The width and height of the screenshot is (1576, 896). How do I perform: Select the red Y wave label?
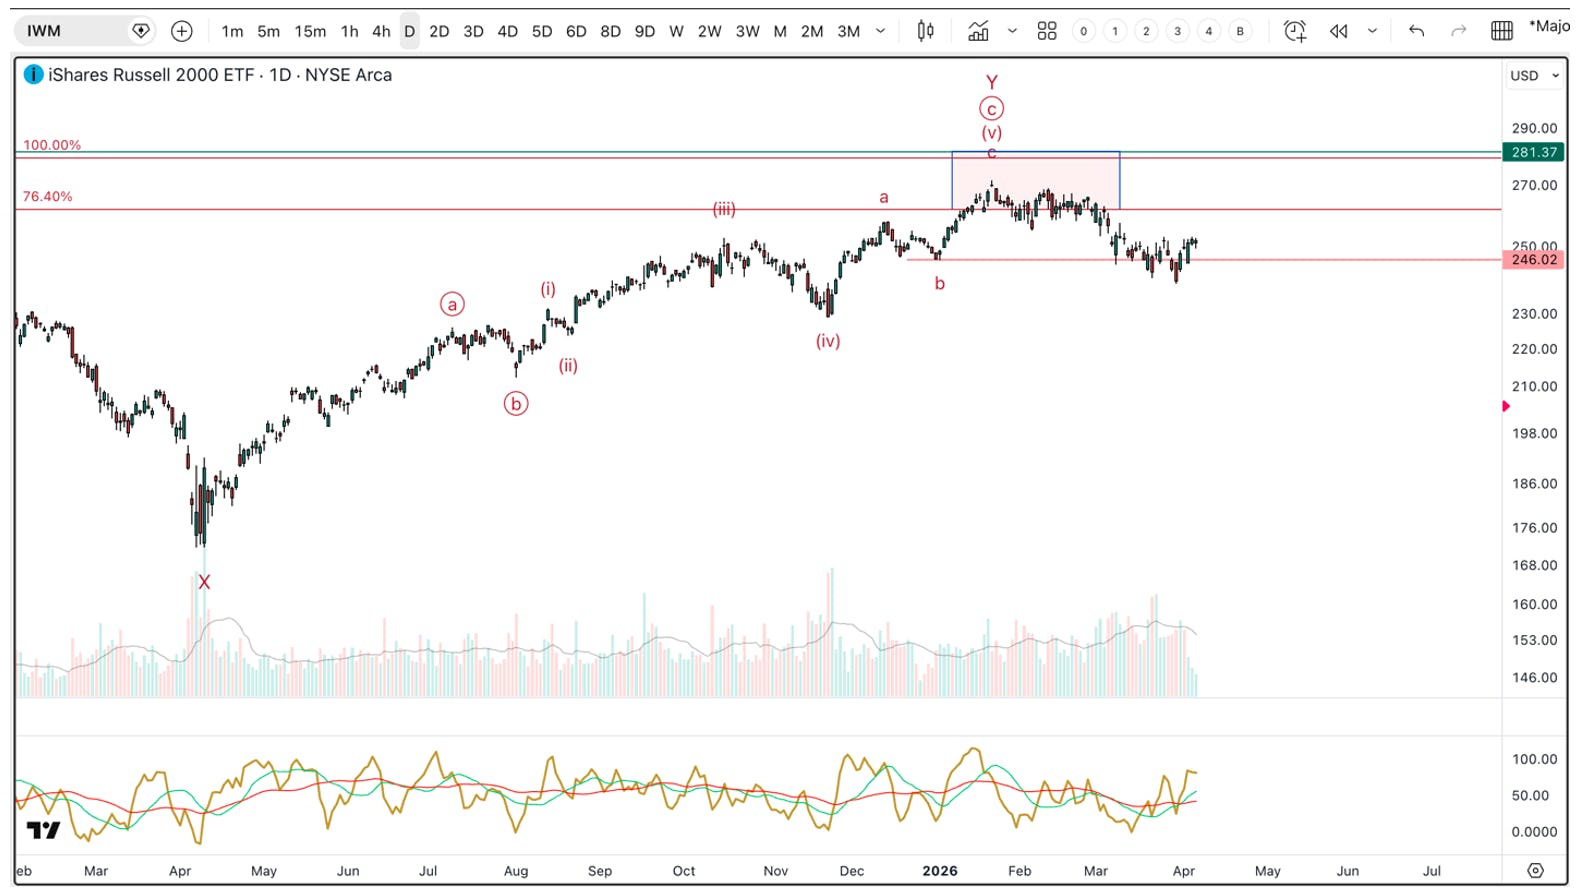[x=991, y=82]
